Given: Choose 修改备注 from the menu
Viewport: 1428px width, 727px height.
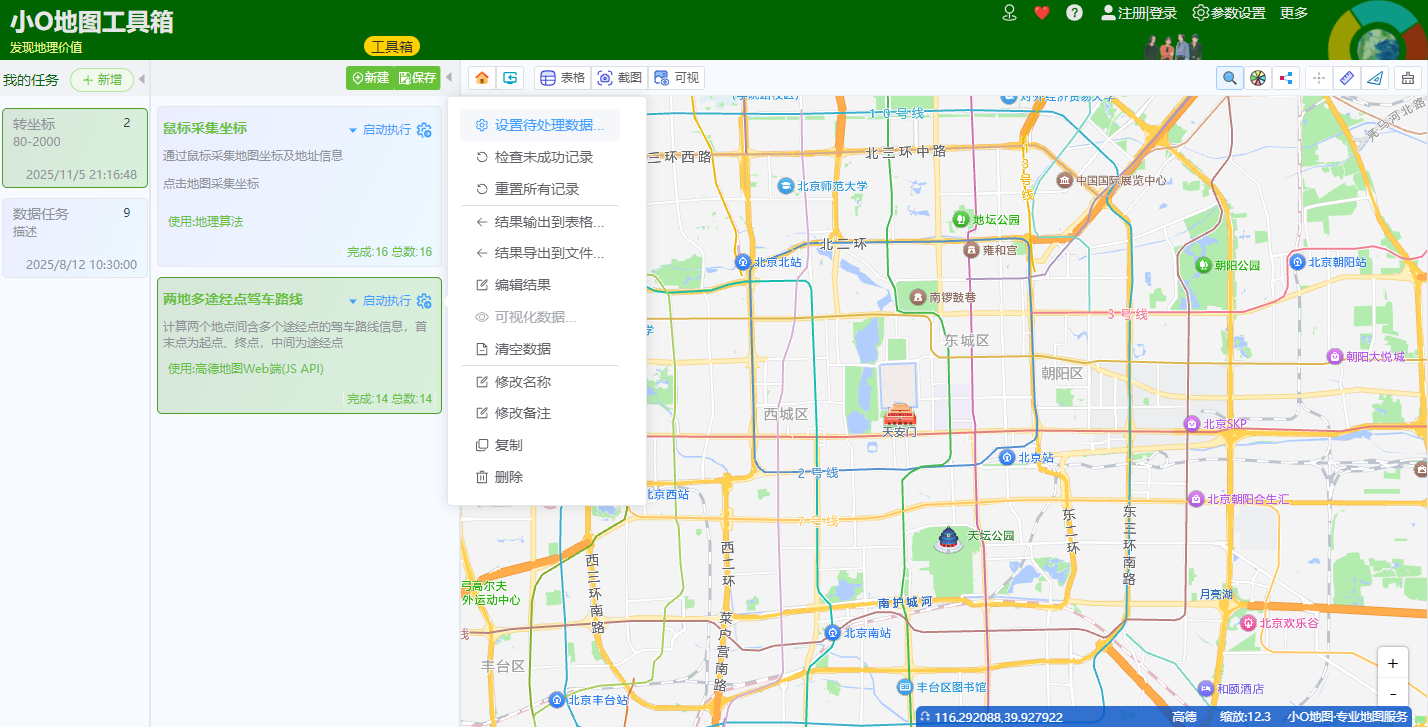Looking at the screenshot, I should click(540, 413).
